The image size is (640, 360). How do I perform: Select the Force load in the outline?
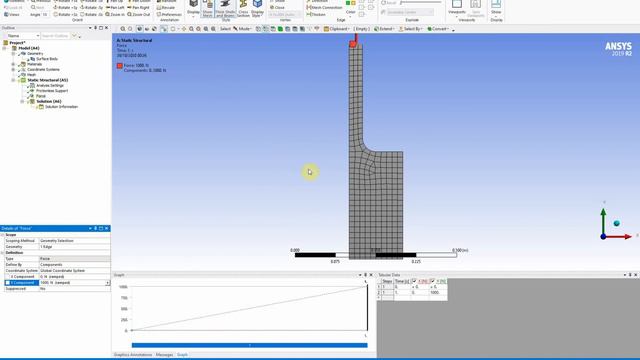click(x=41, y=96)
